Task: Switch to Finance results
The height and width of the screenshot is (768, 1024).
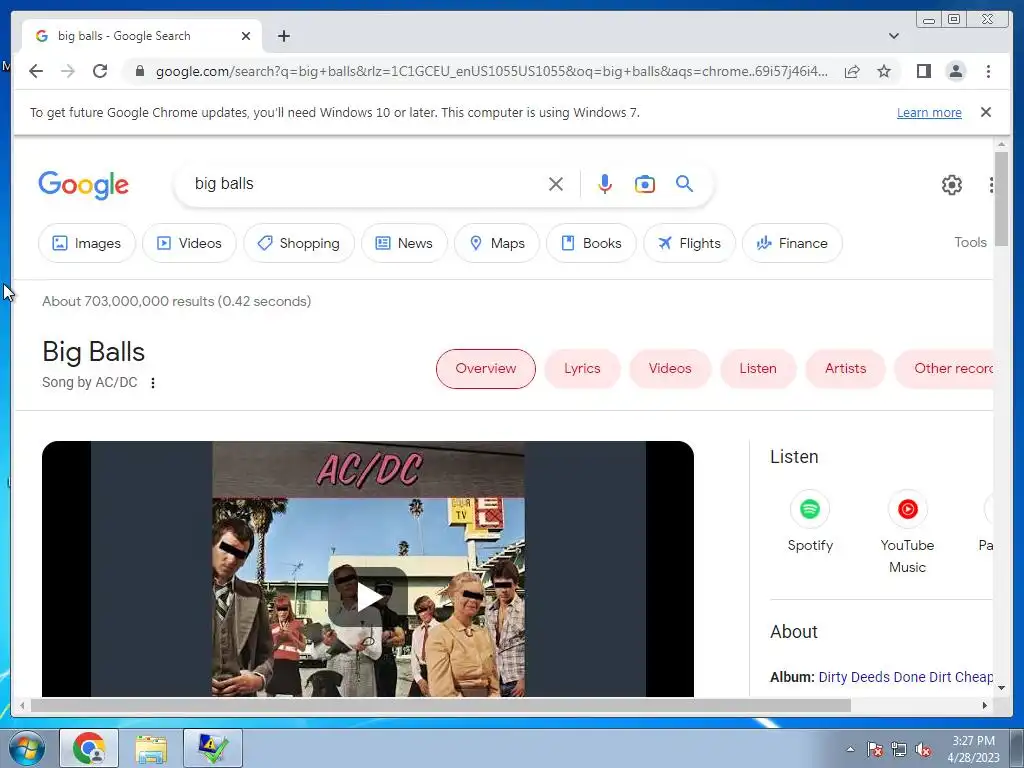Action: point(792,243)
